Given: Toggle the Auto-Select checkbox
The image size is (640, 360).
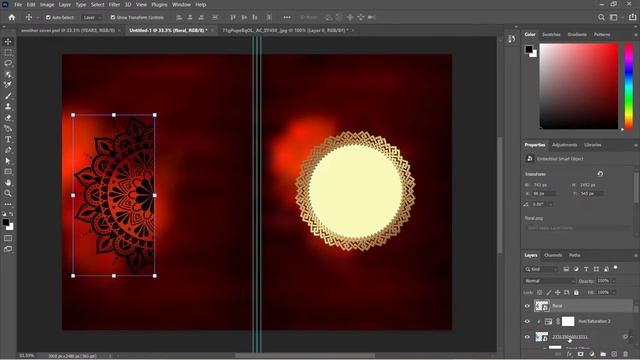Looking at the screenshot, I should (48, 18).
